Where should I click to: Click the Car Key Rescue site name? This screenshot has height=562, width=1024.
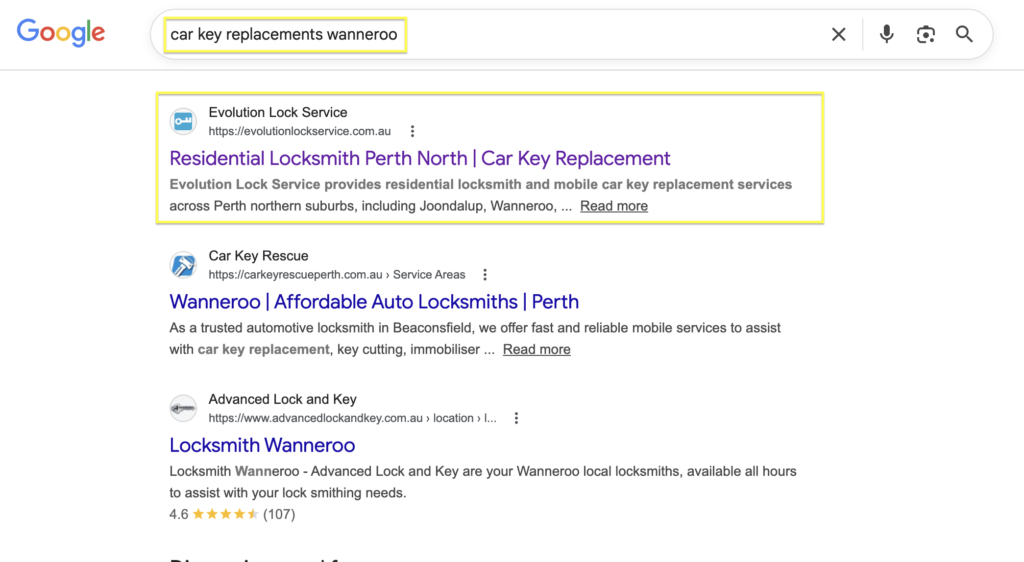[258, 256]
